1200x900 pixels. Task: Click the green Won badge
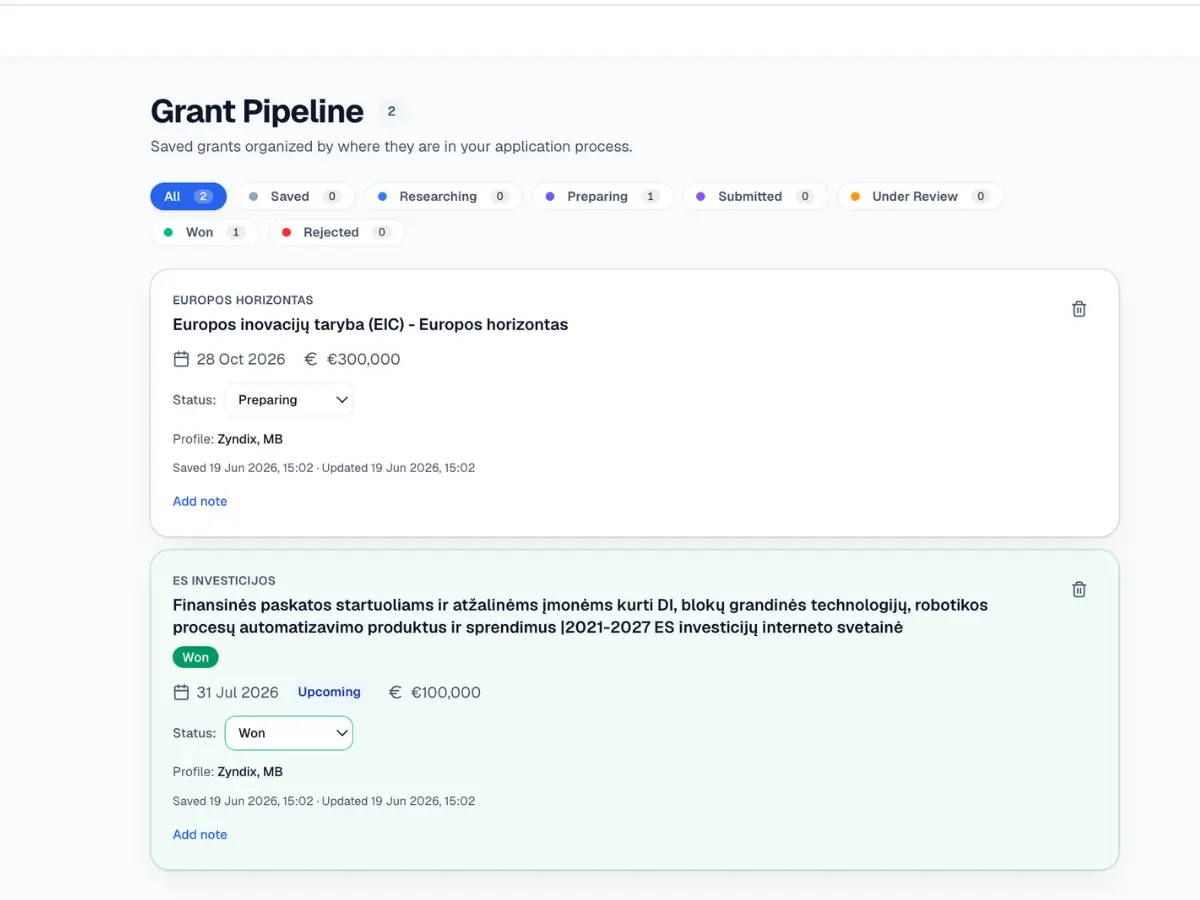(x=196, y=657)
